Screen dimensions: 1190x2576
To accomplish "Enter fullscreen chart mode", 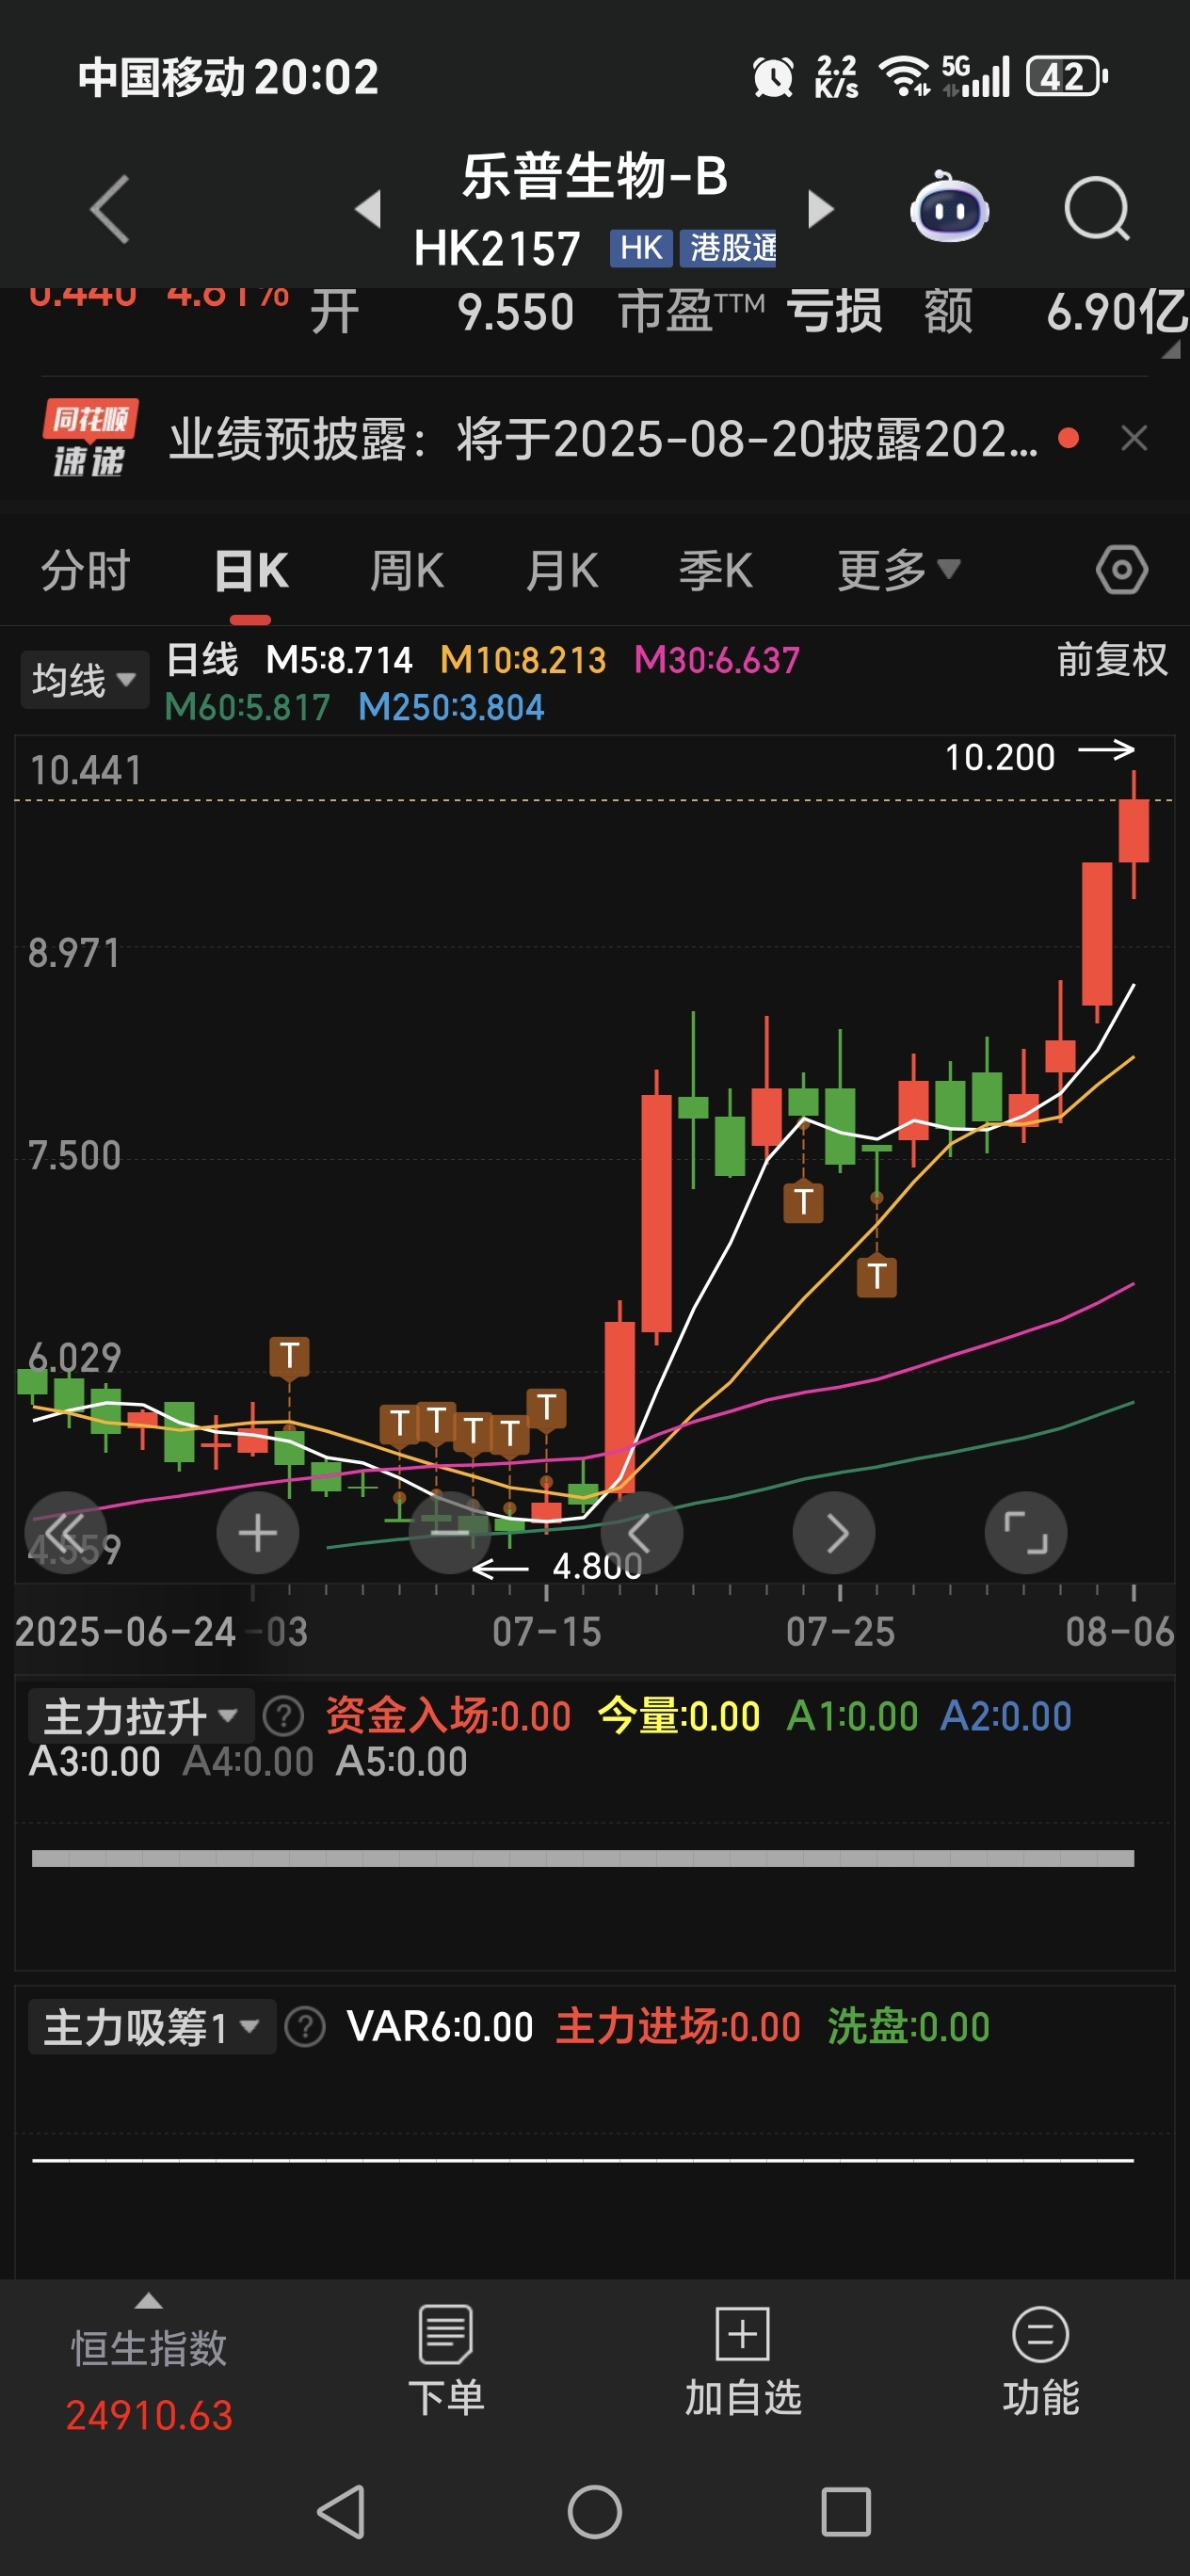I will coord(1026,1532).
